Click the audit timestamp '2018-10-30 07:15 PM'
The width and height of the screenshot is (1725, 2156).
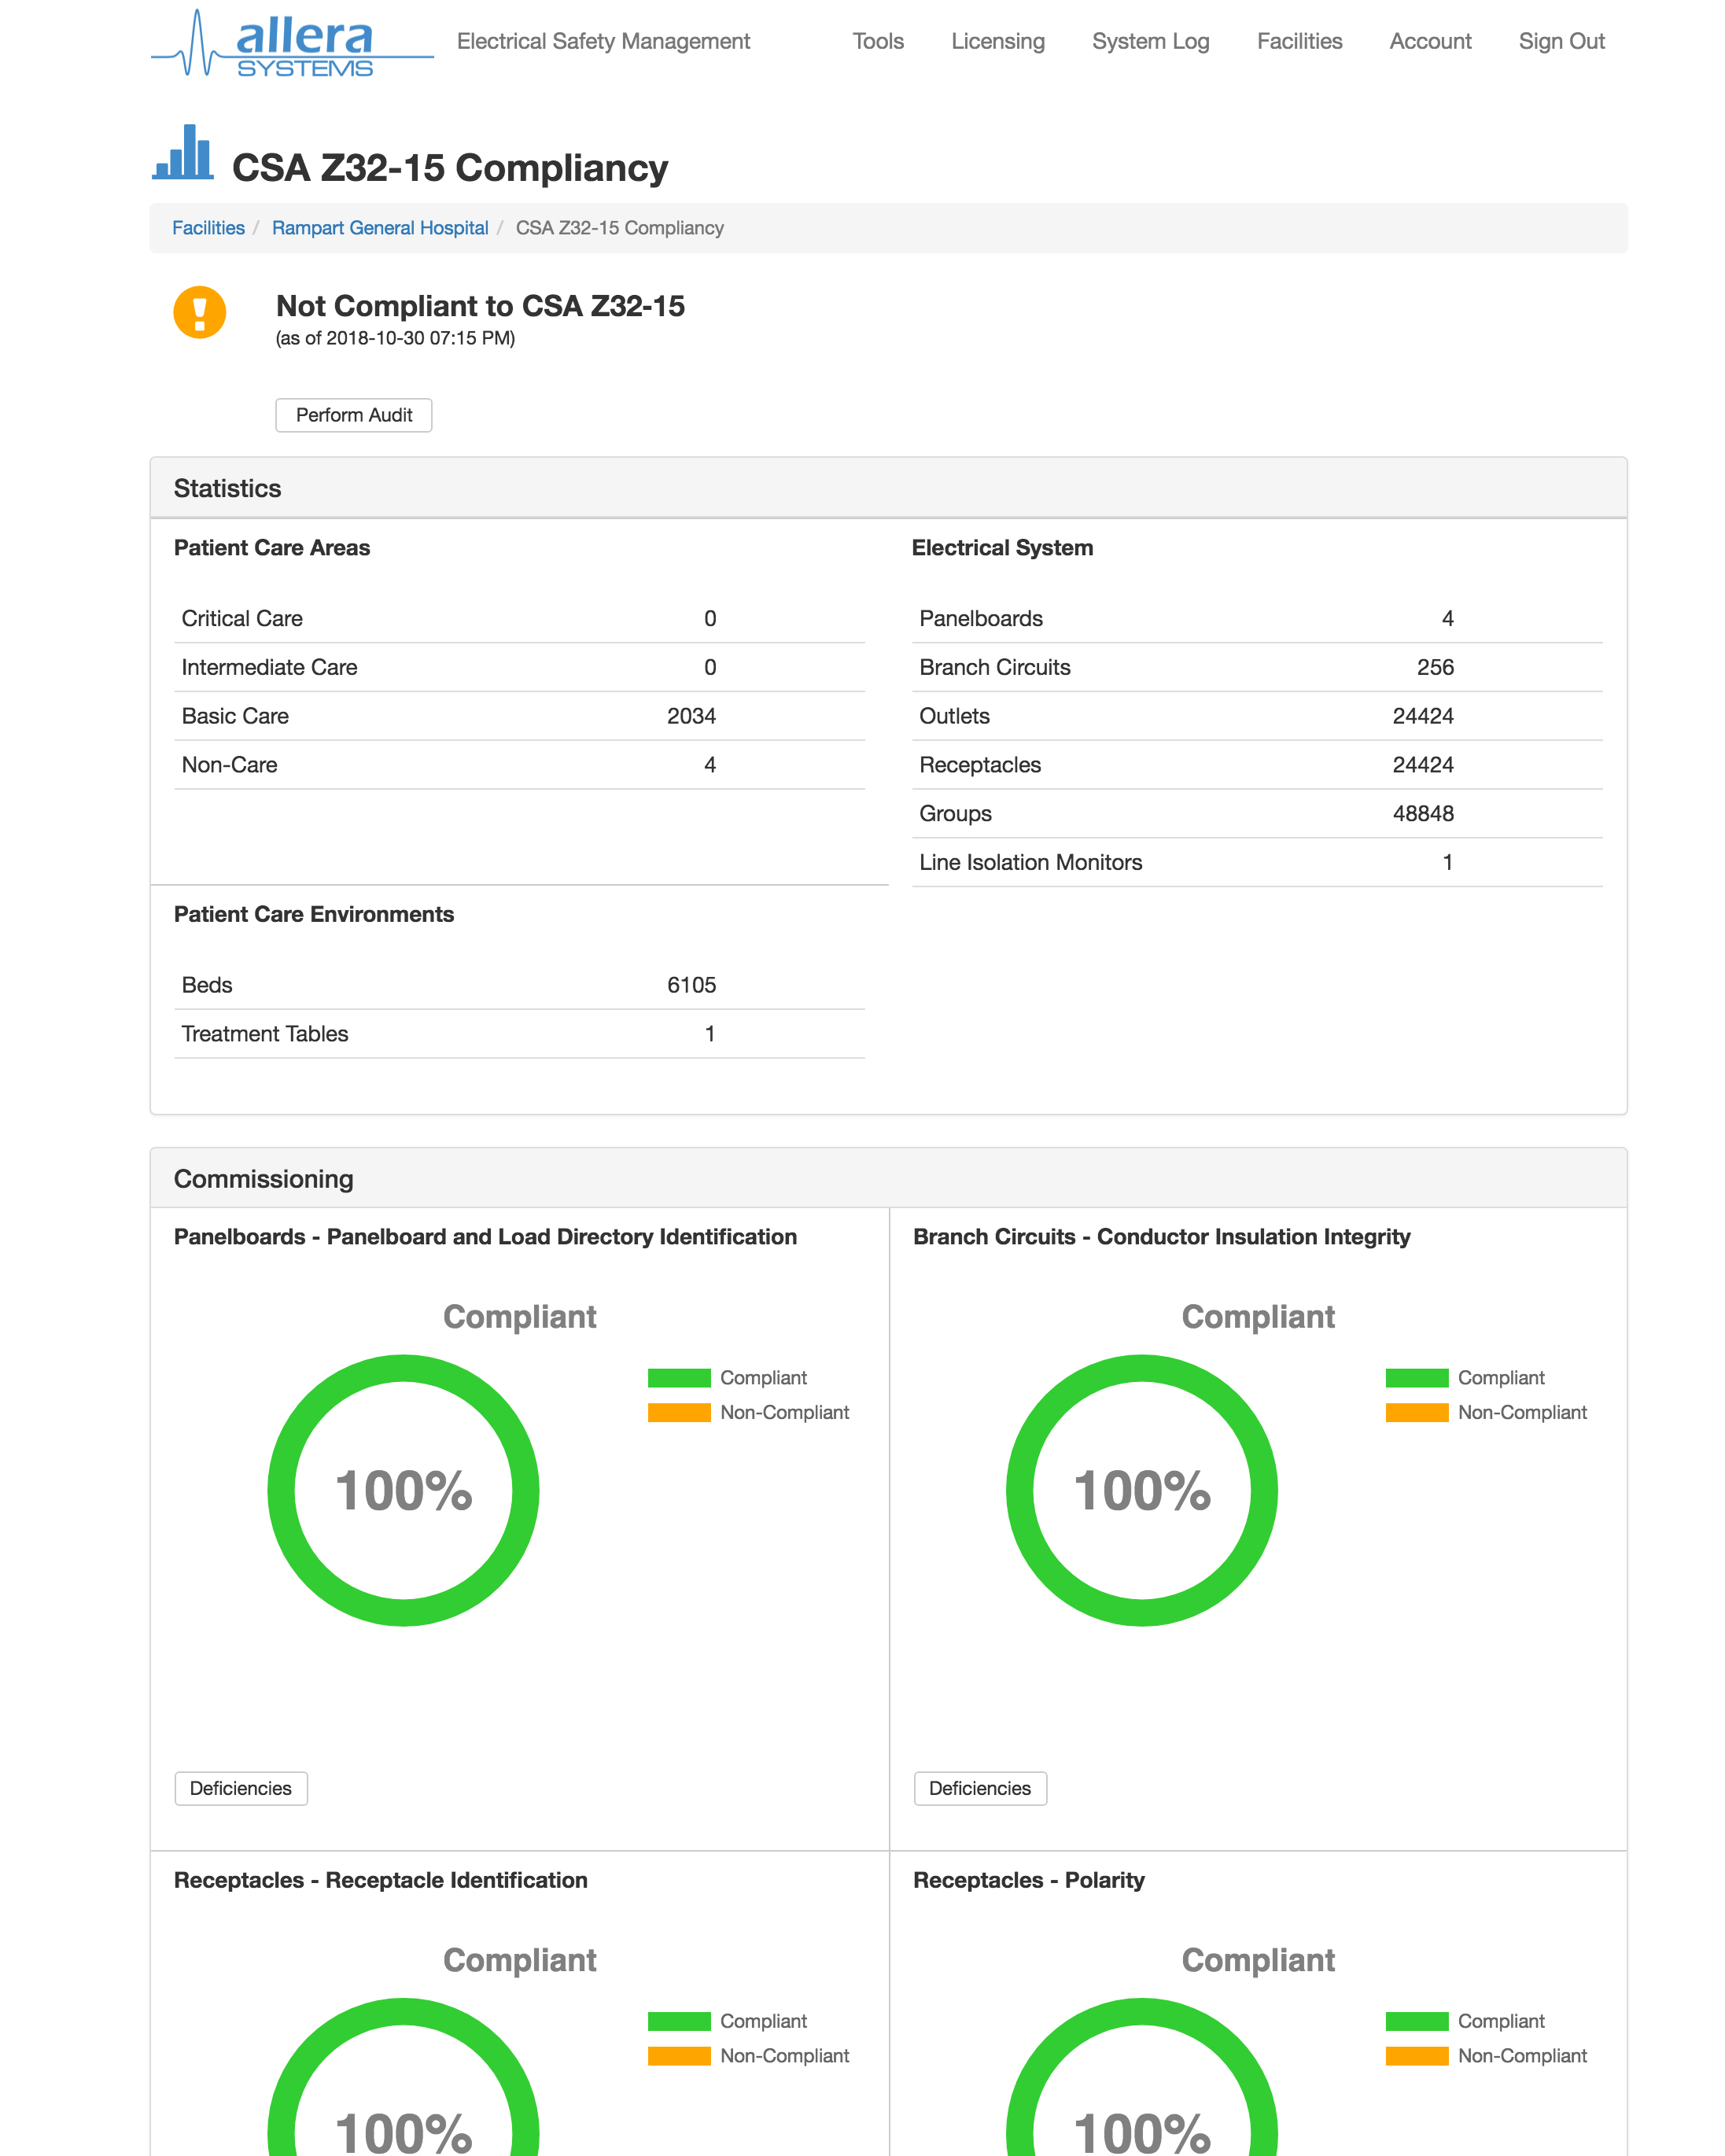(x=418, y=338)
